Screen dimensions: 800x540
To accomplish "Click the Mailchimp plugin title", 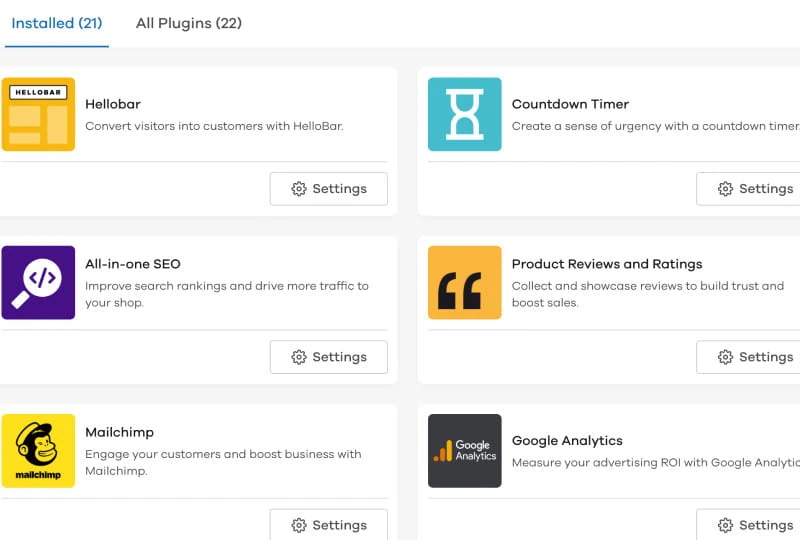I will click(119, 432).
